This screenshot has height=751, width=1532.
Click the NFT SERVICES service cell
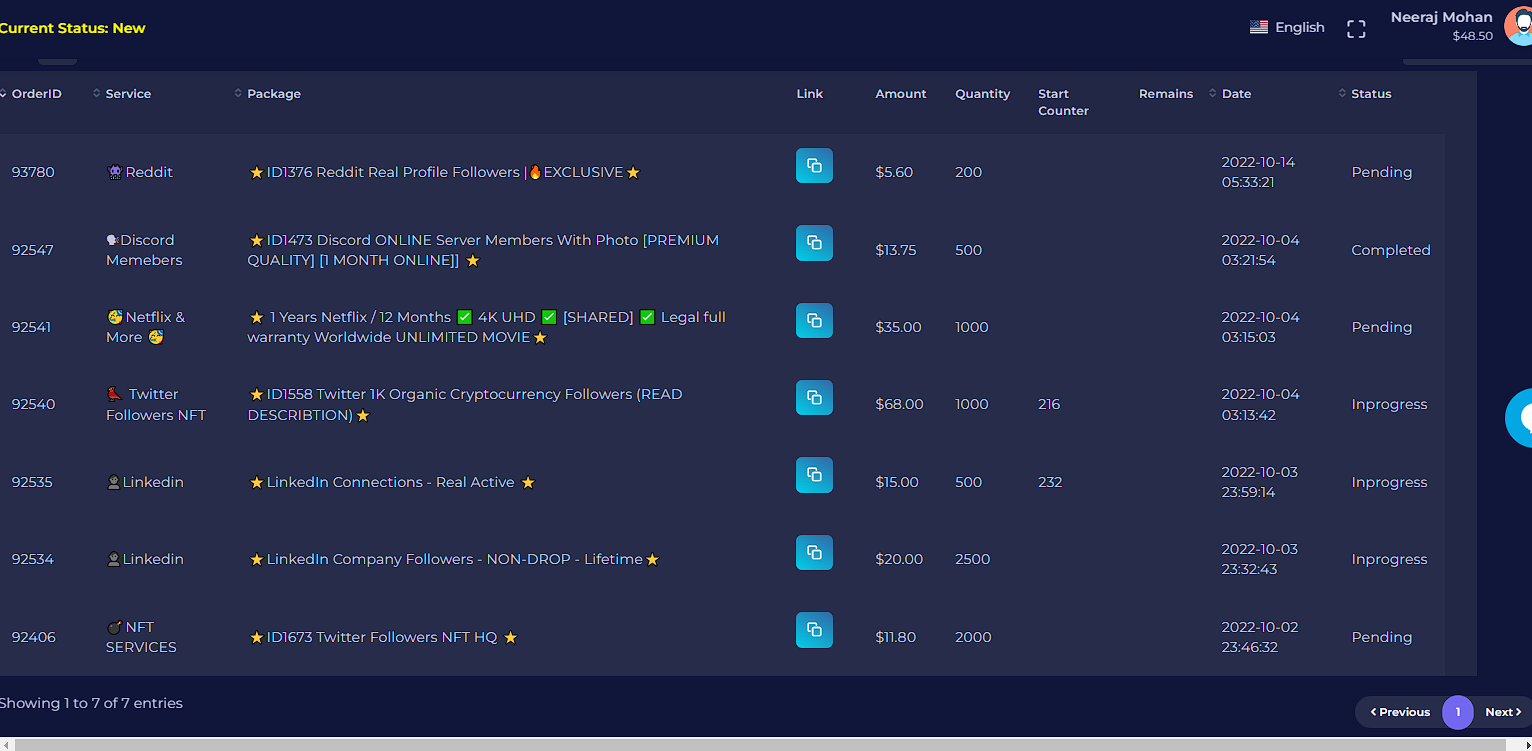tap(141, 637)
